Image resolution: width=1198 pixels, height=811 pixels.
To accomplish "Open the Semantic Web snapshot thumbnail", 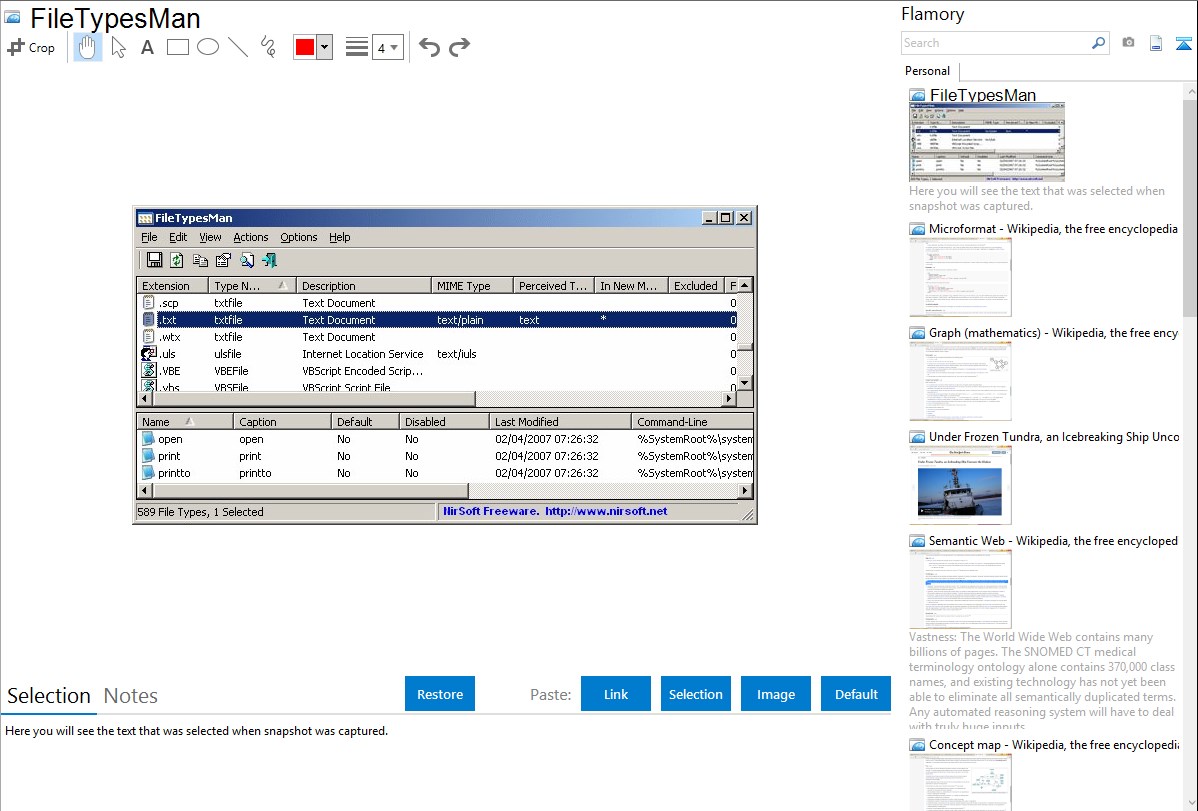I will pos(960,589).
